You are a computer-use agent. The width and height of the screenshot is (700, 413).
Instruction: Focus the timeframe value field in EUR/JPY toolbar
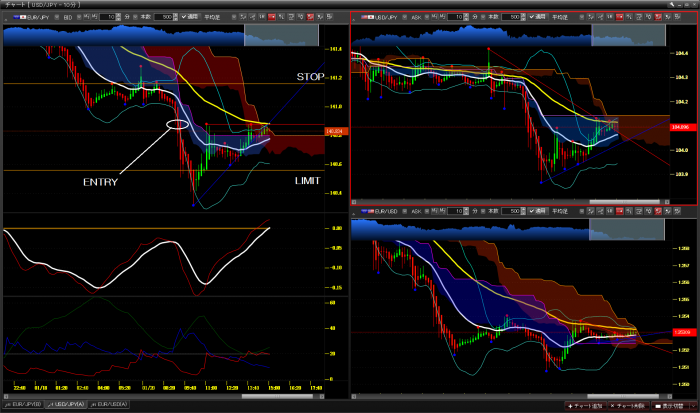pyautogui.click(x=107, y=17)
